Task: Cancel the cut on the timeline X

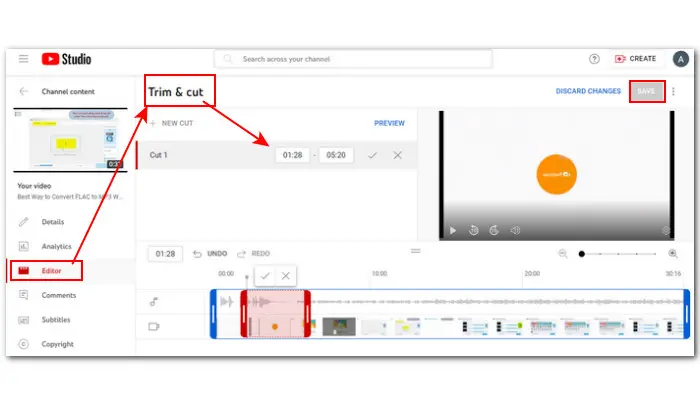Action: pyautogui.click(x=286, y=276)
